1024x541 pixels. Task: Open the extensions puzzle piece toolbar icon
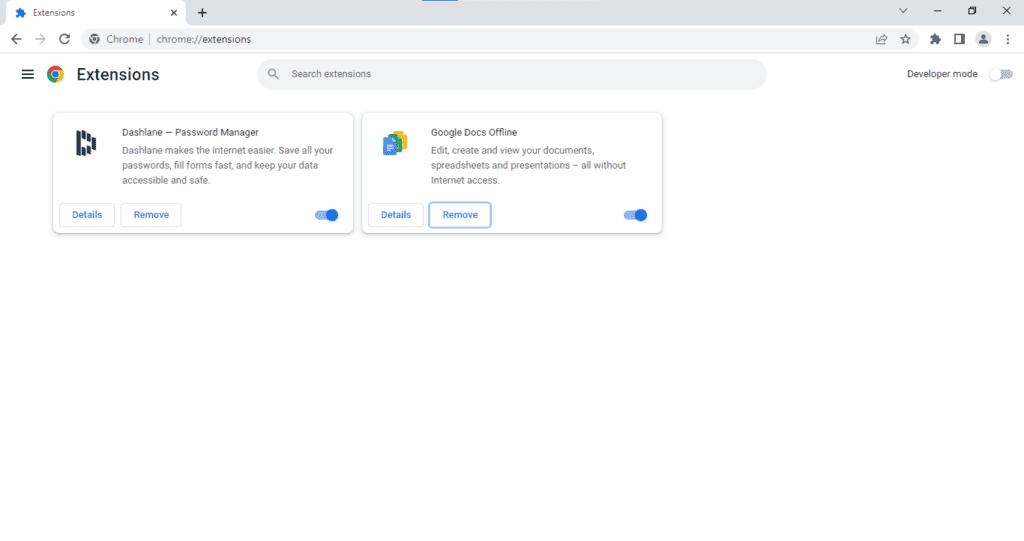(x=935, y=39)
